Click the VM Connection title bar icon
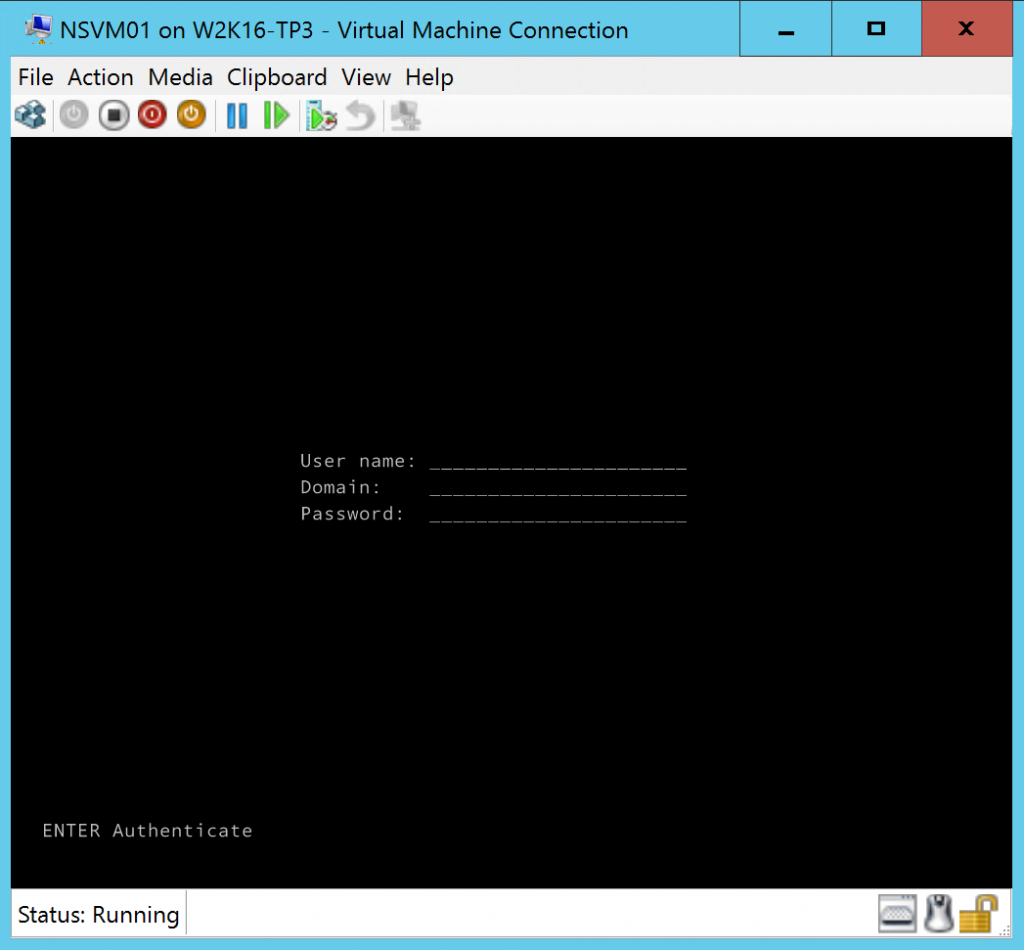 38,29
